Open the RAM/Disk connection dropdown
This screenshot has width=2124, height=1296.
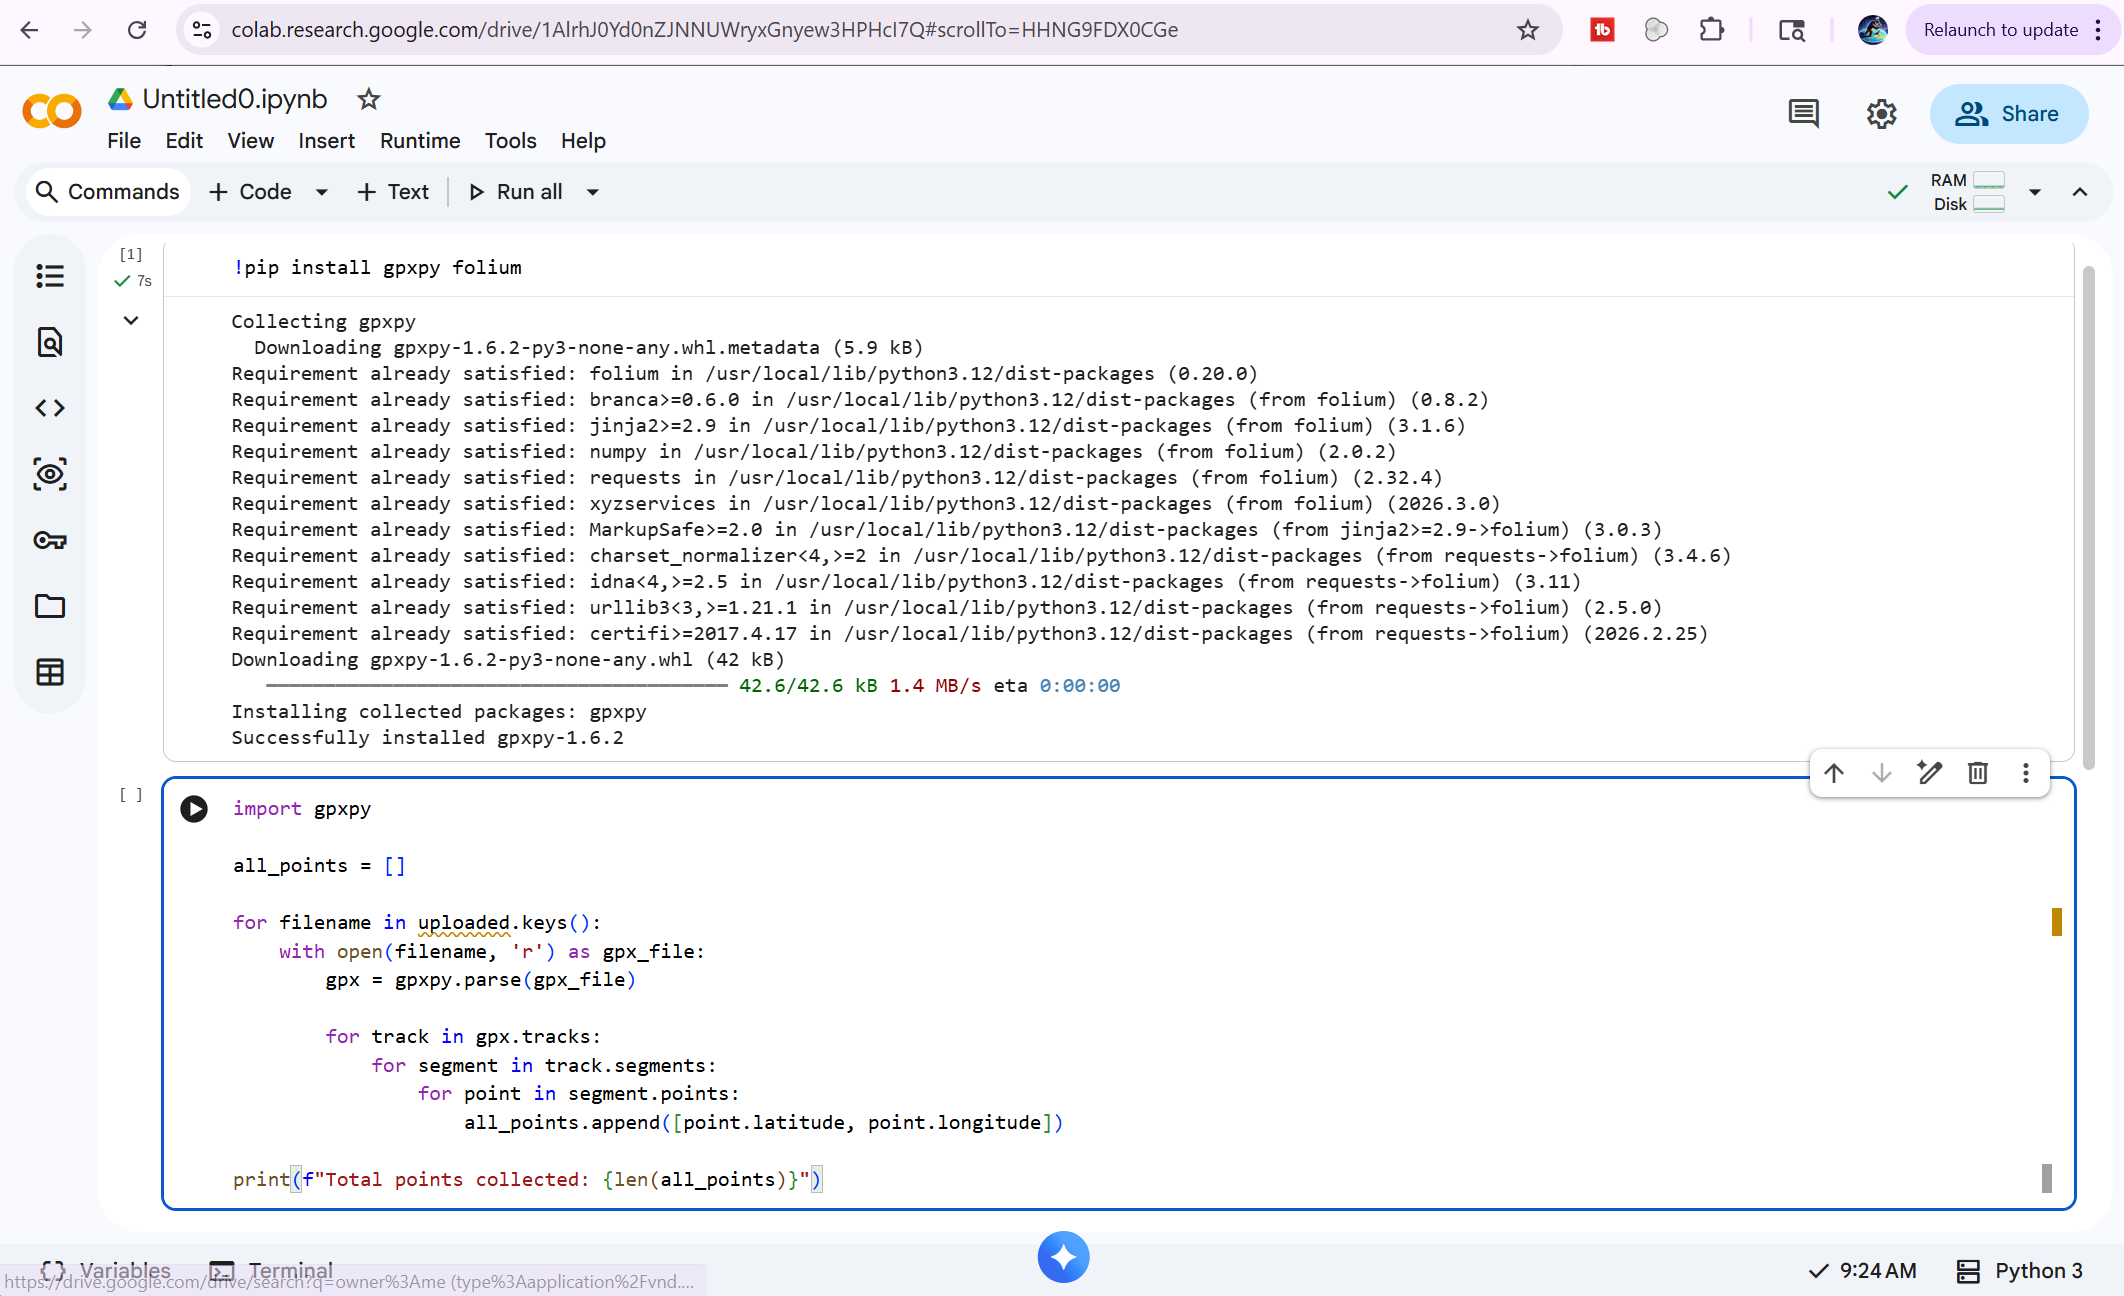tap(2035, 192)
